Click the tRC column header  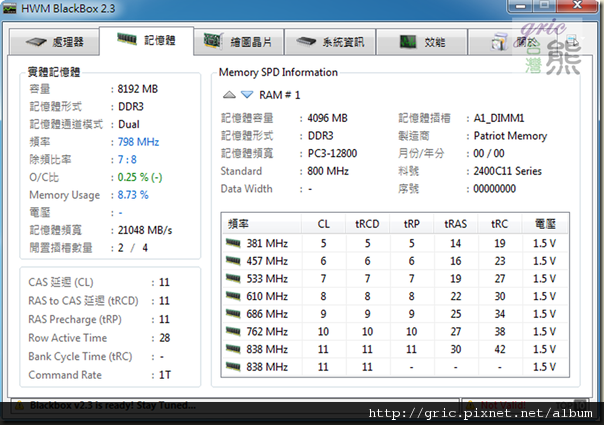tap(500, 224)
